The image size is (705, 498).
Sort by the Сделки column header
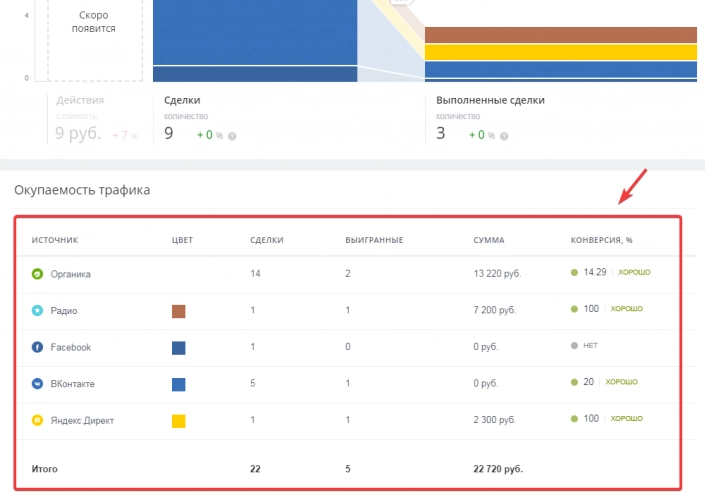click(267, 240)
